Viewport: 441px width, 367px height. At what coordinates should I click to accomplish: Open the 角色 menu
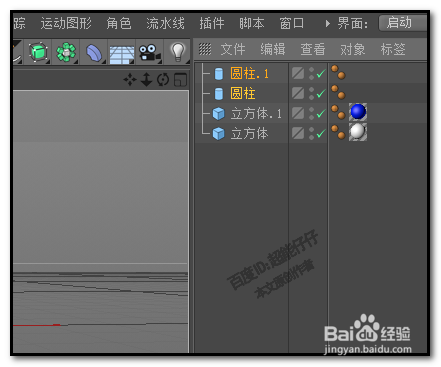[119, 23]
